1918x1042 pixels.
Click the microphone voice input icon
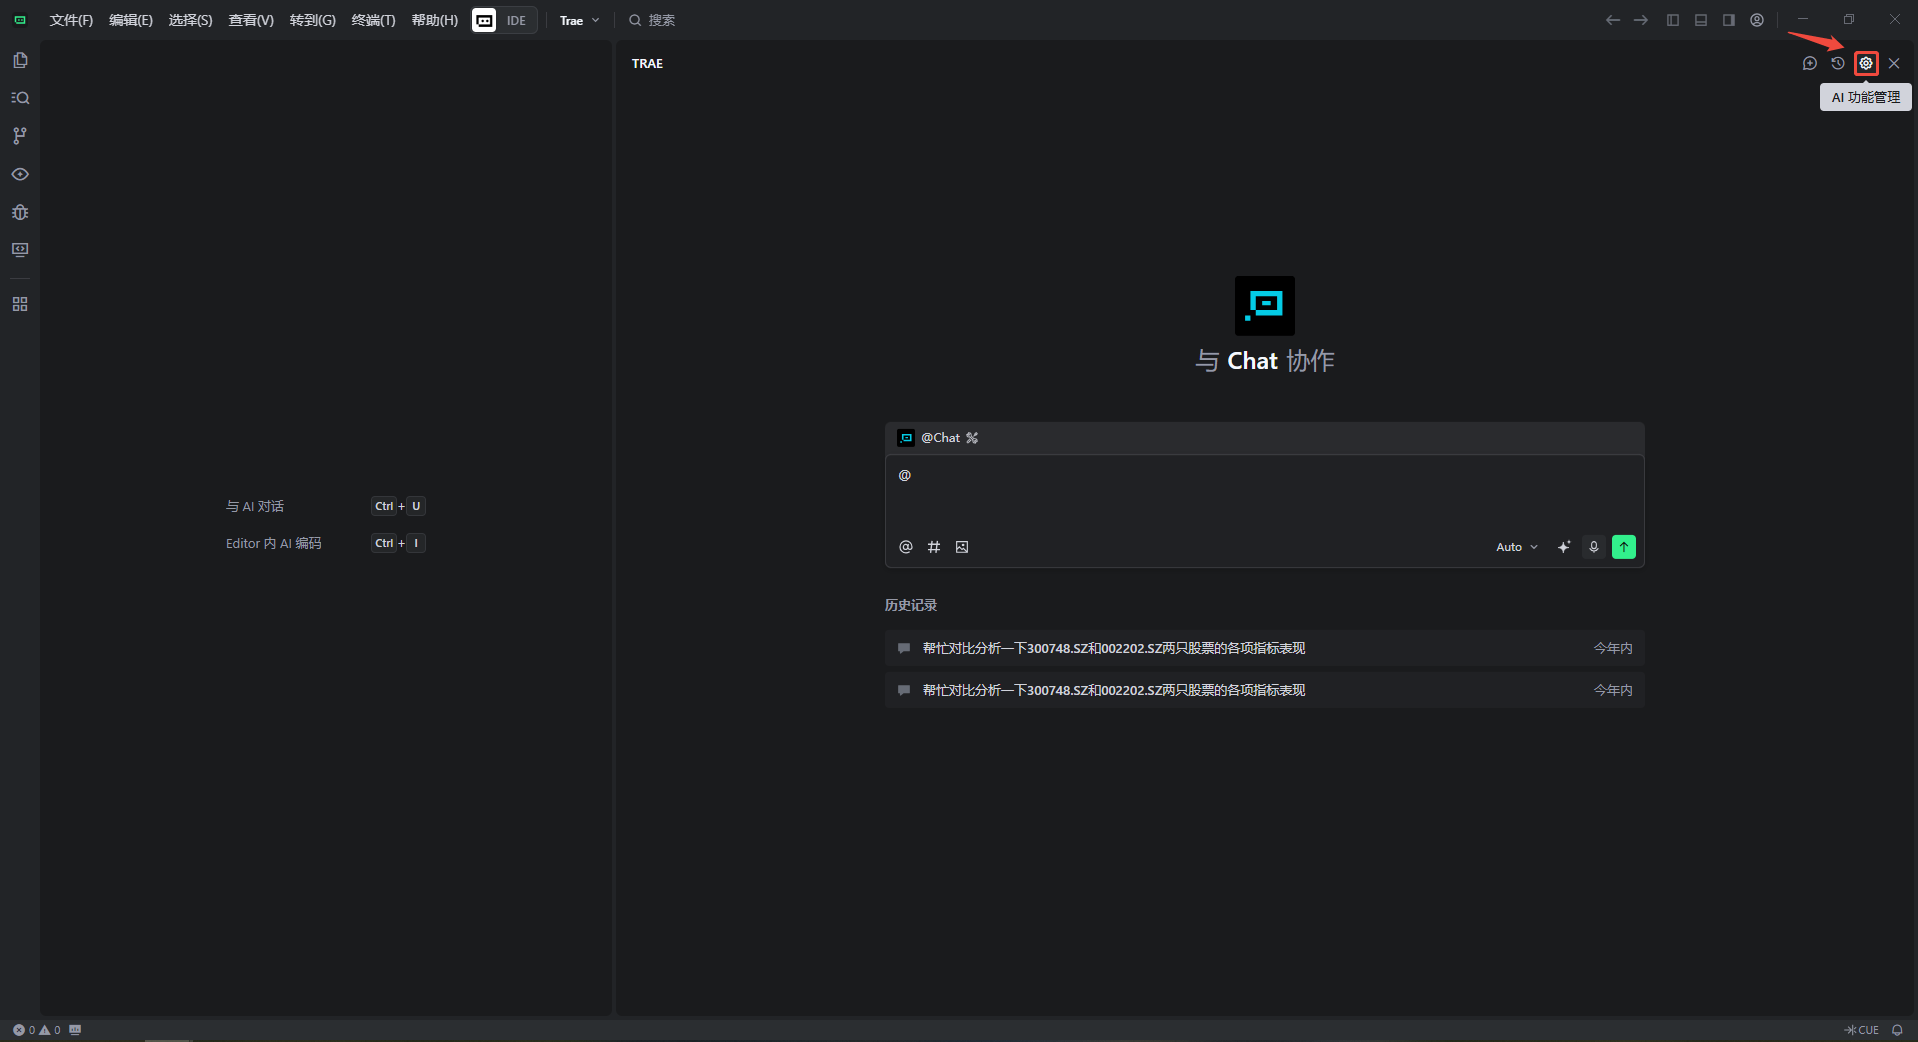1594,547
